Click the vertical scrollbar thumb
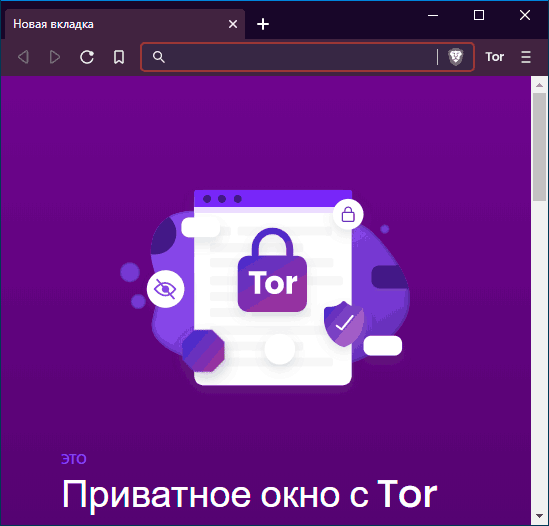This screenshot has width=549, height=526. (x=540, y=147)
